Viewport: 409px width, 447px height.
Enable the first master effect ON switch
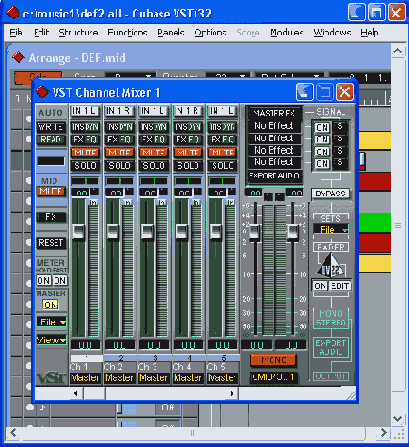pos(322,127)
